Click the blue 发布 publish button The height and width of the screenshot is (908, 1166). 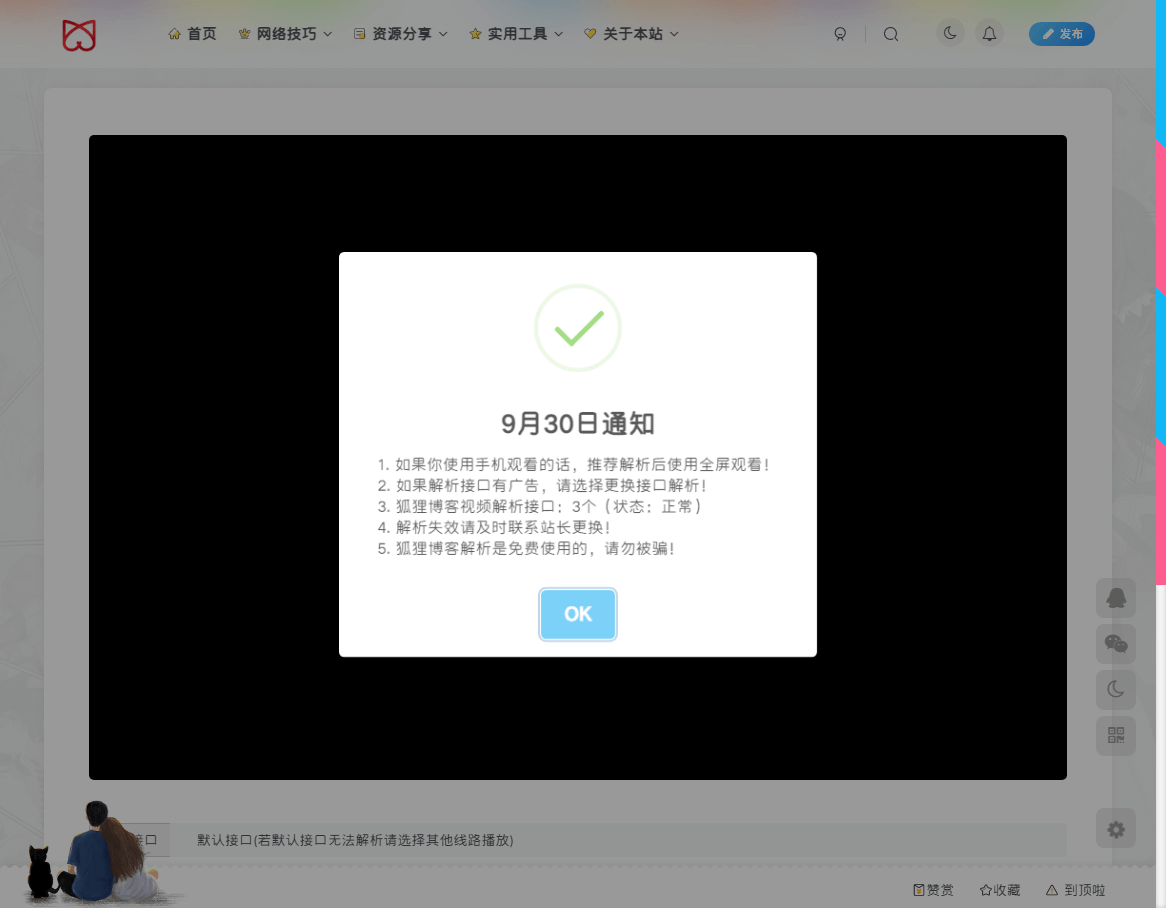(x=1061, y=34)
